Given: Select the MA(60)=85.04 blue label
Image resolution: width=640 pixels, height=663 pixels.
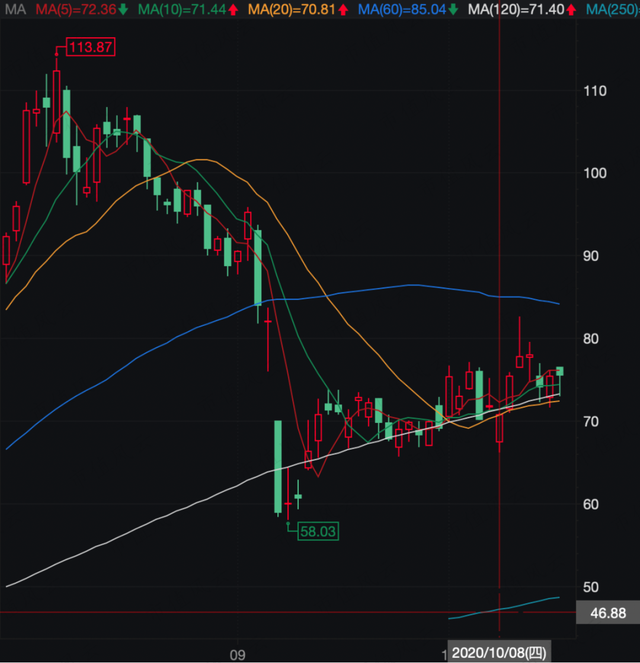Looking at the screenshot, I should 402,9.
